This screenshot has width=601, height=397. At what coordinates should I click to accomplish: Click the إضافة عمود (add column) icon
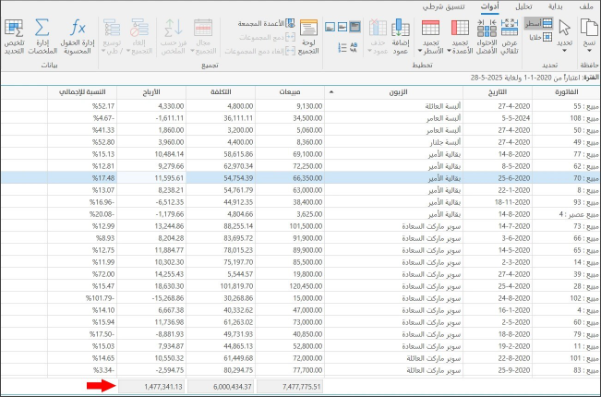tap(401, 28)
